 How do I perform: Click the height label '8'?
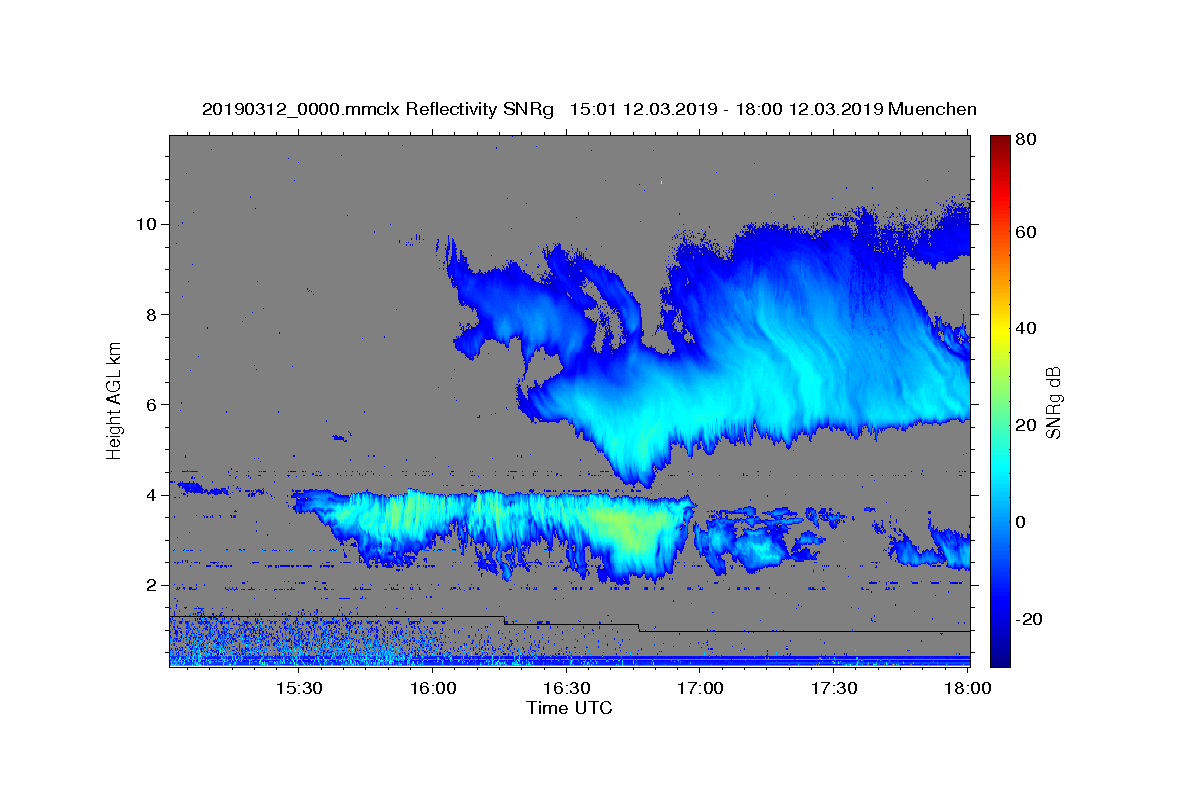coord(153,314)
